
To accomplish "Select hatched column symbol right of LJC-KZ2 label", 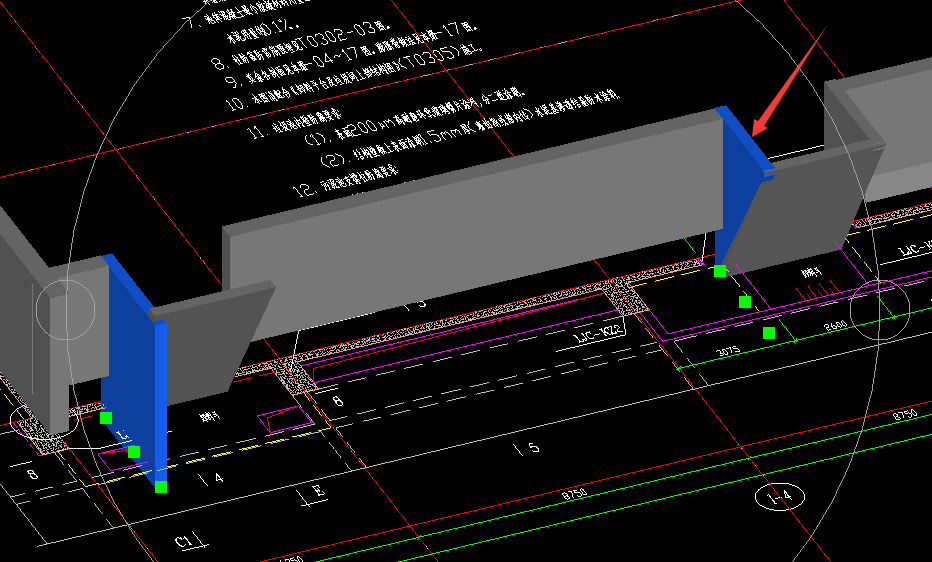I will coord(628,295).
